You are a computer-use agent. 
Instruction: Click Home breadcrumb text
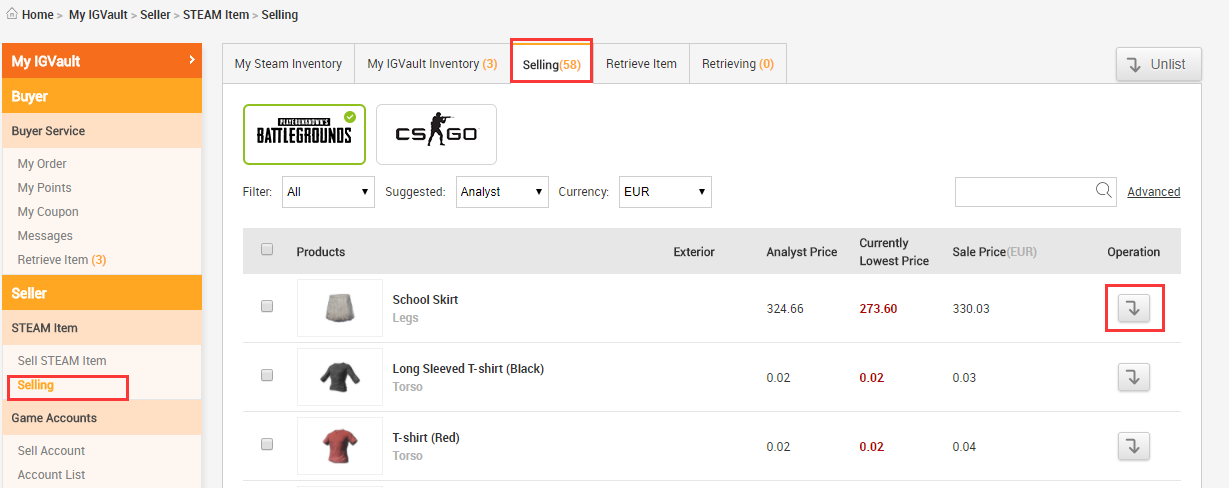coord(38,15)
